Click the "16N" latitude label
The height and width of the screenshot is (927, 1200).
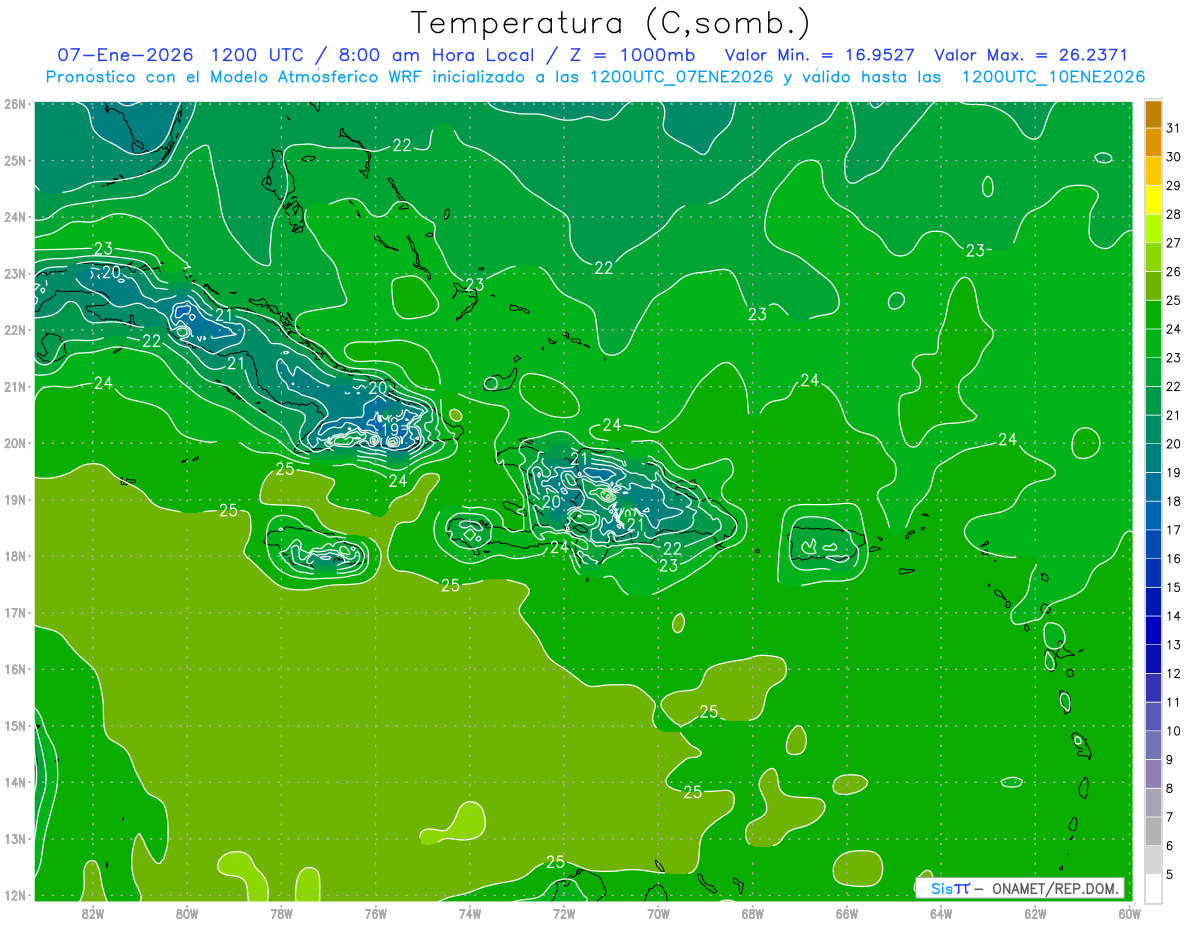[15, 669]
